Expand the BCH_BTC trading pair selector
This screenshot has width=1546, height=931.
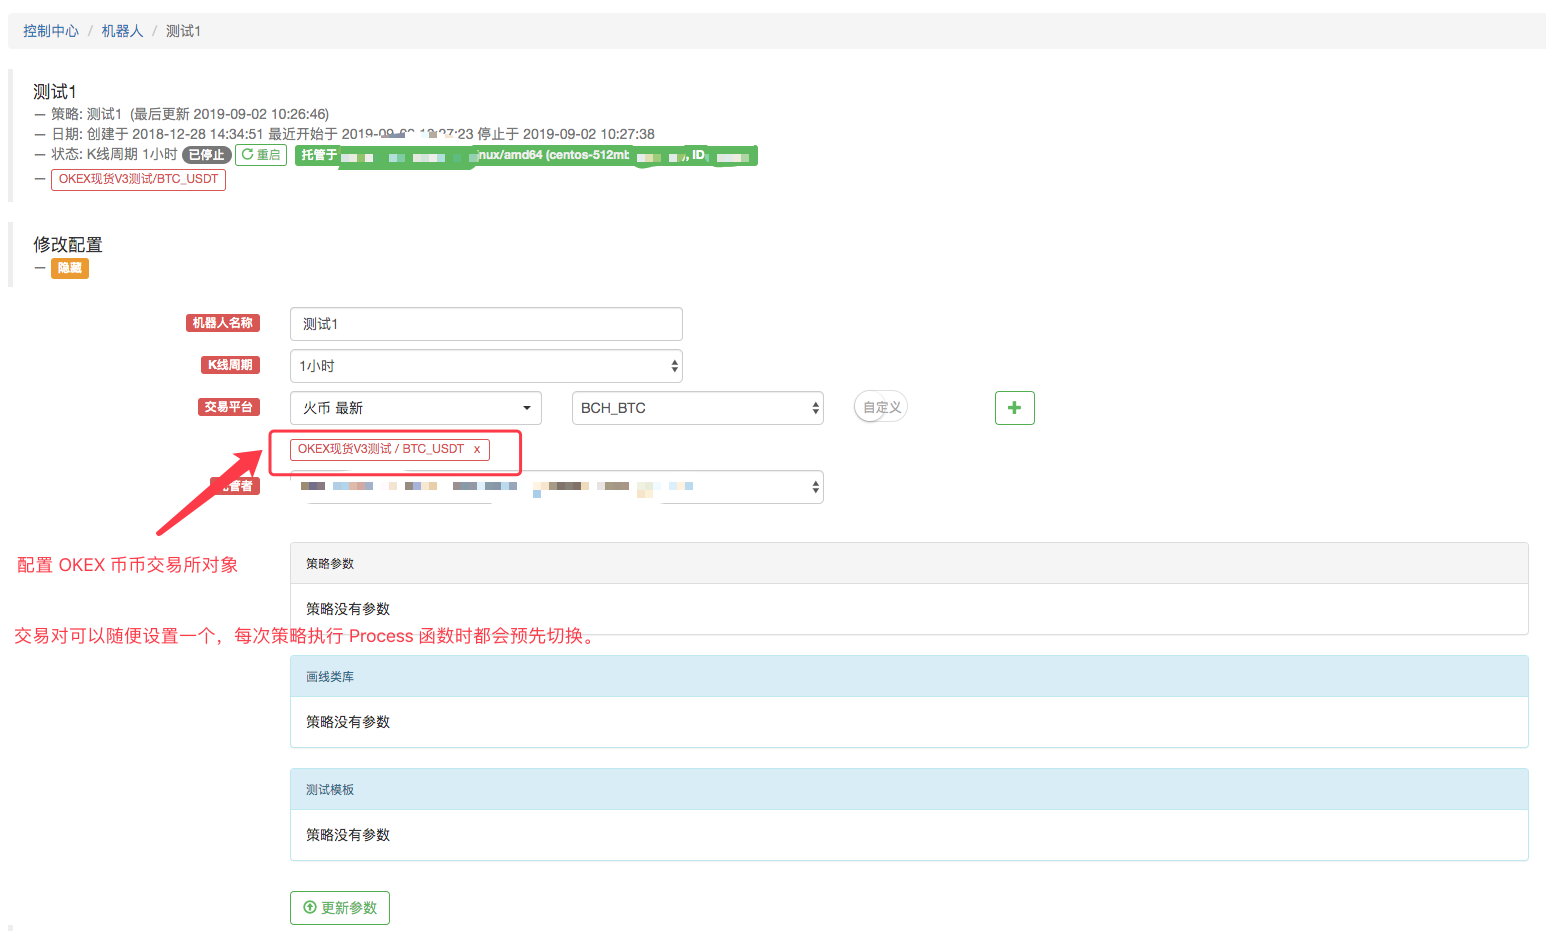(697, 408)
